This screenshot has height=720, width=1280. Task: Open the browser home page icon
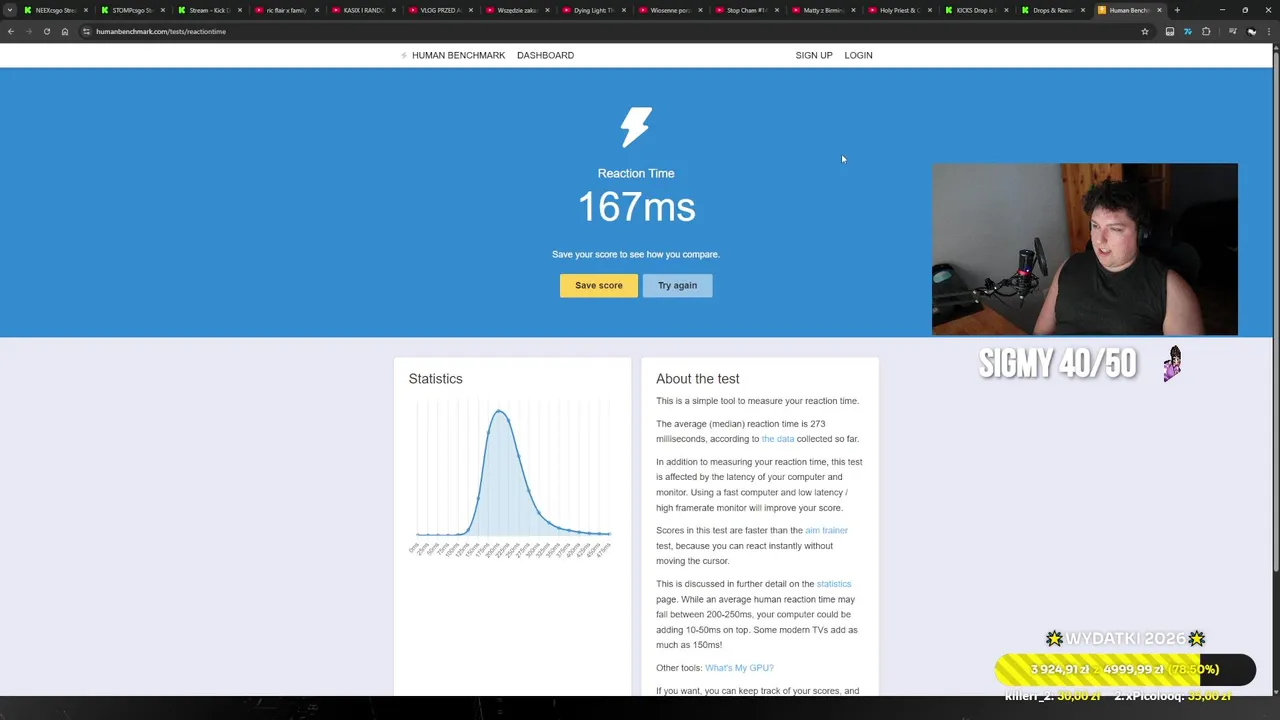(65, 31)
